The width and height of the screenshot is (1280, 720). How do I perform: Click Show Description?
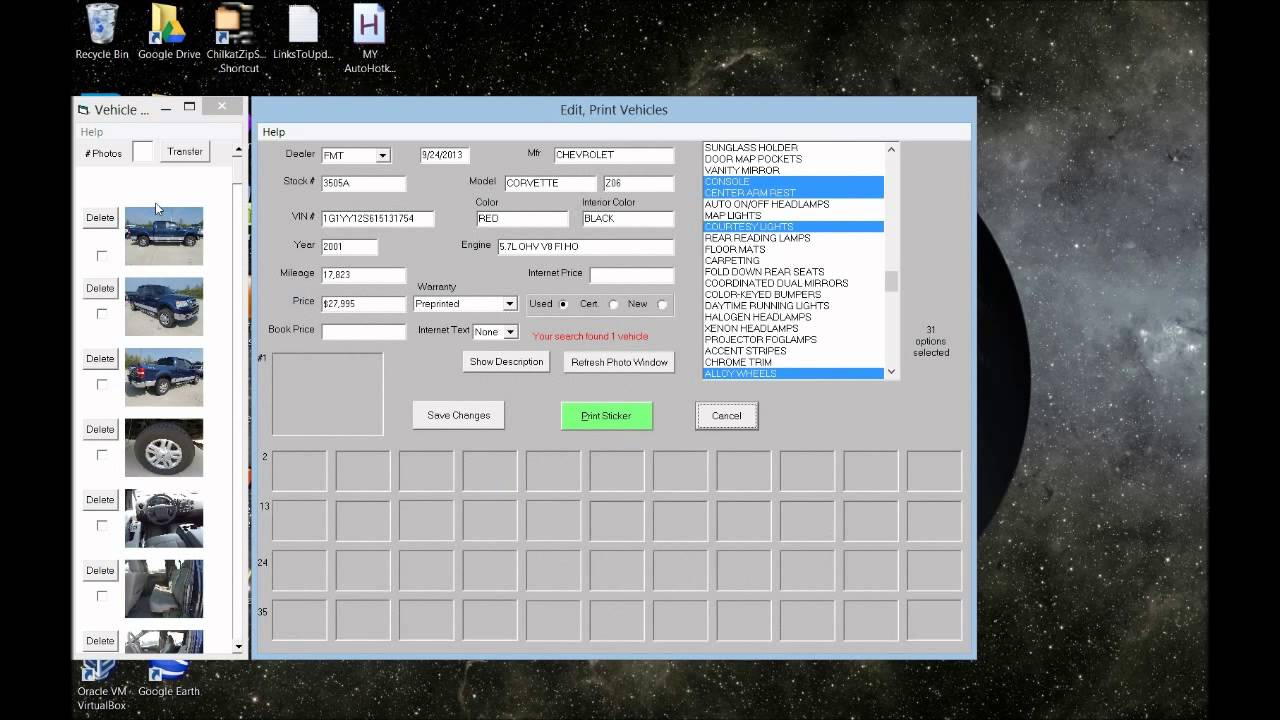click(507, 362)
